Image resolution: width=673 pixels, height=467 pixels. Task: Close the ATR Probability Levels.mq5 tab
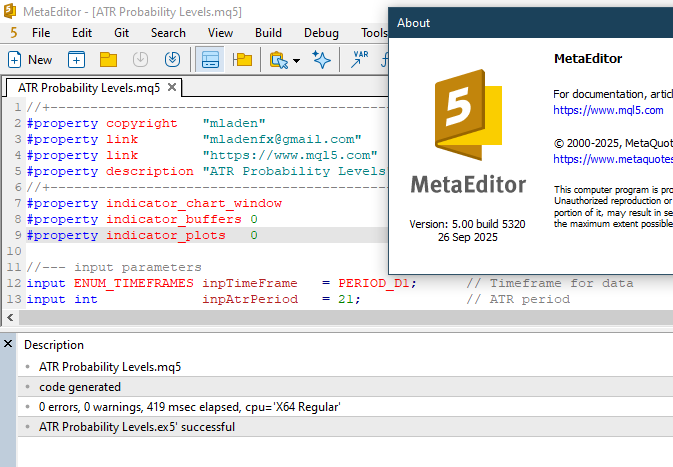point(172,88)
